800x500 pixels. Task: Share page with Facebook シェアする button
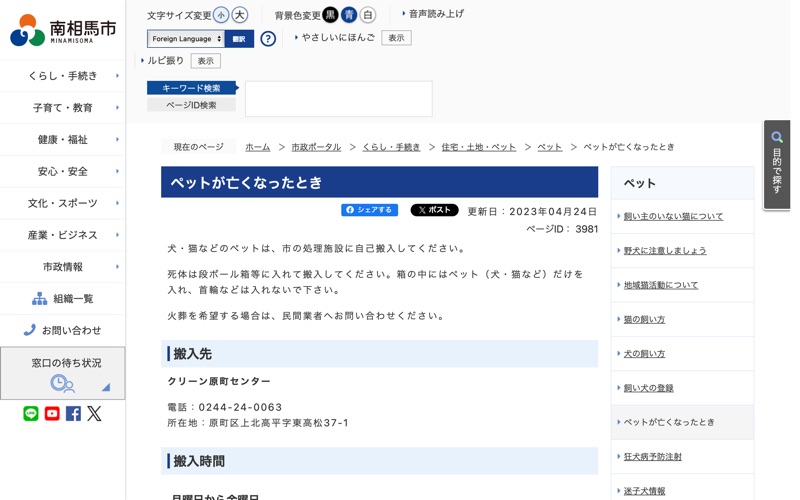pyautogui.click(x=369, y=210)
